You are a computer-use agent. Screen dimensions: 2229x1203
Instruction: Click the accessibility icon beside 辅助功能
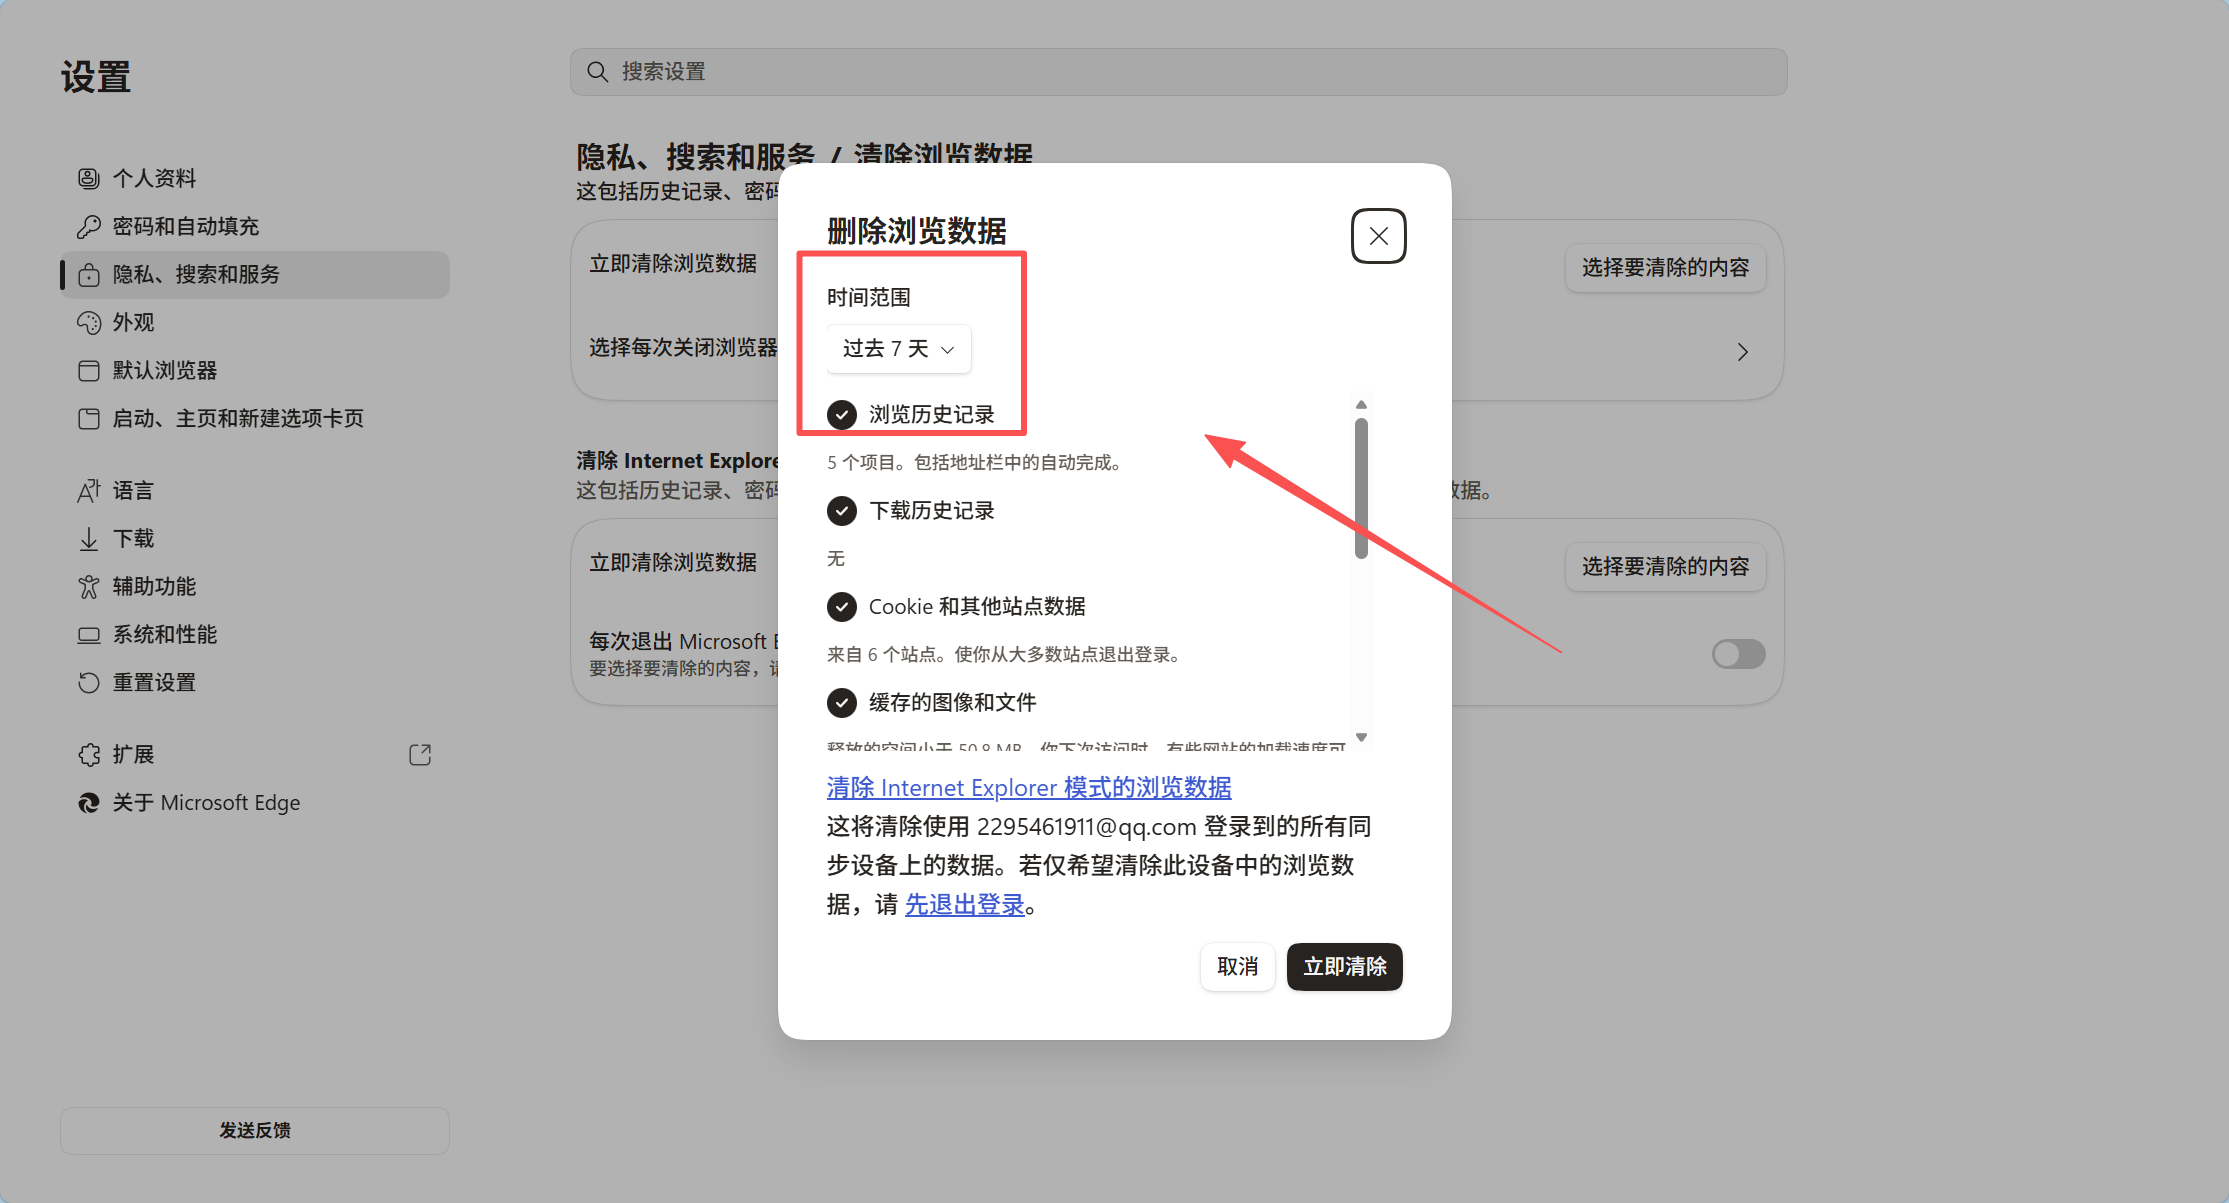coord(89,586)
